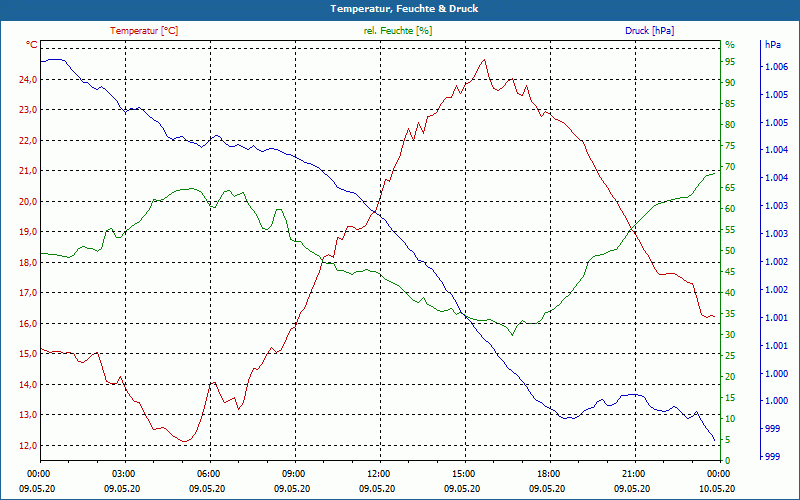
Task: Click the "23,0" temperature axis tick
Action: point(28,110)
